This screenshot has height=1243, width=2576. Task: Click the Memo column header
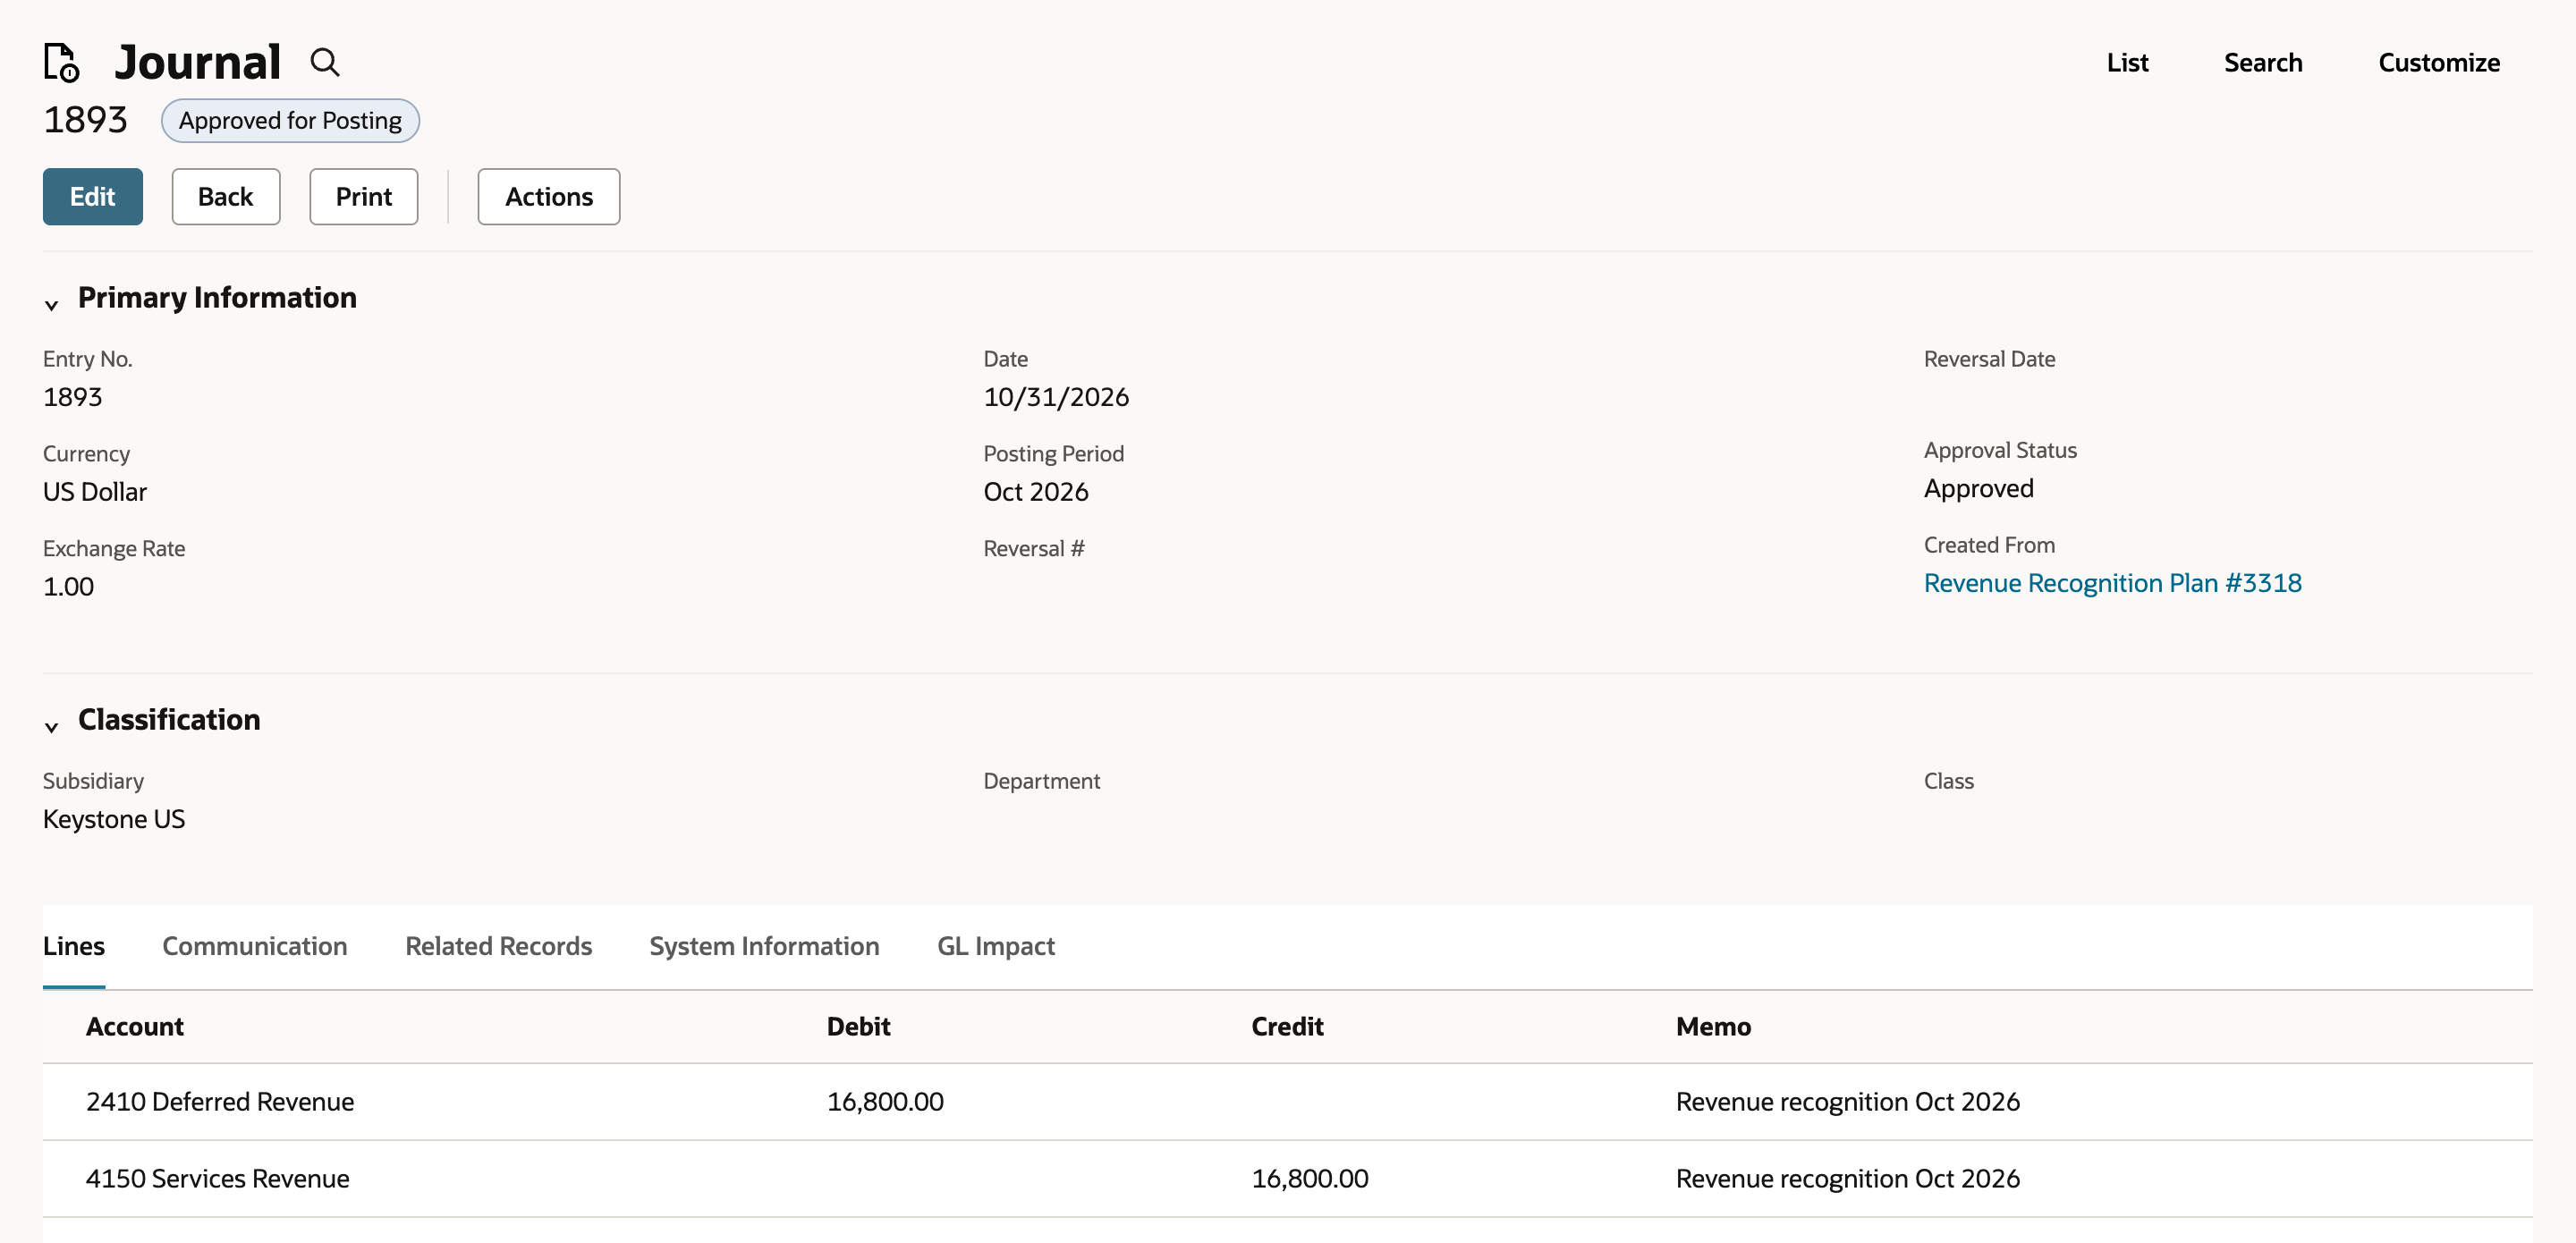pos(1713,1027)
